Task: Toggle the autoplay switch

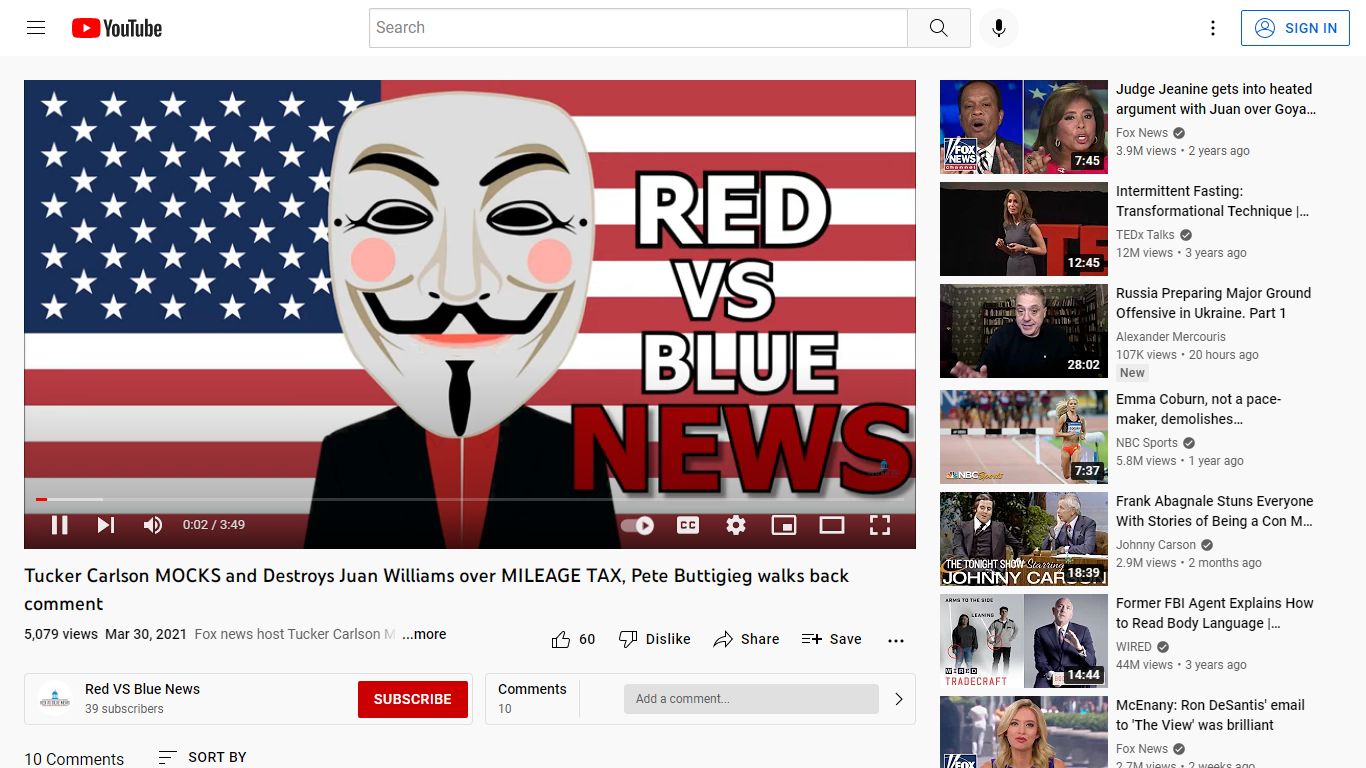Action: [x=637, y=525]
